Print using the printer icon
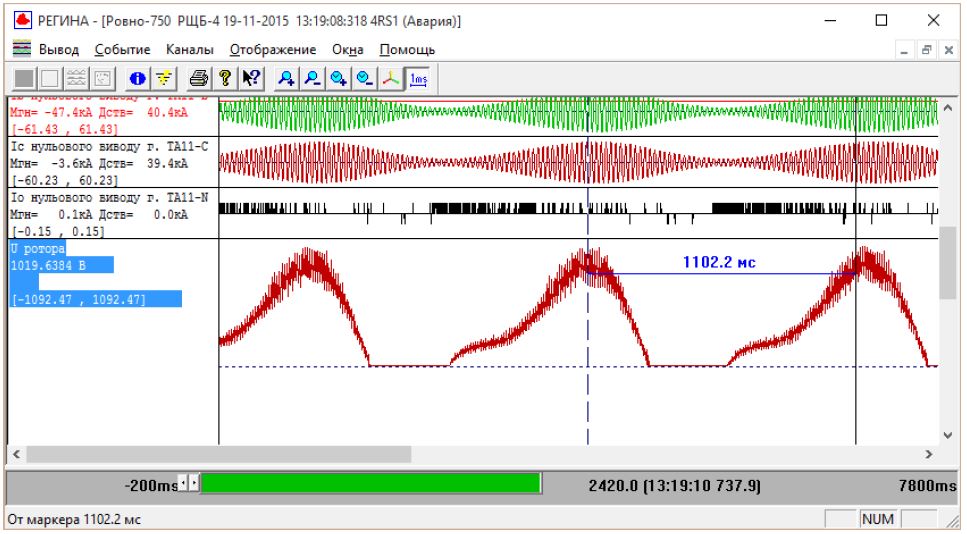967x534 pixels. click(x=199, y=79)
